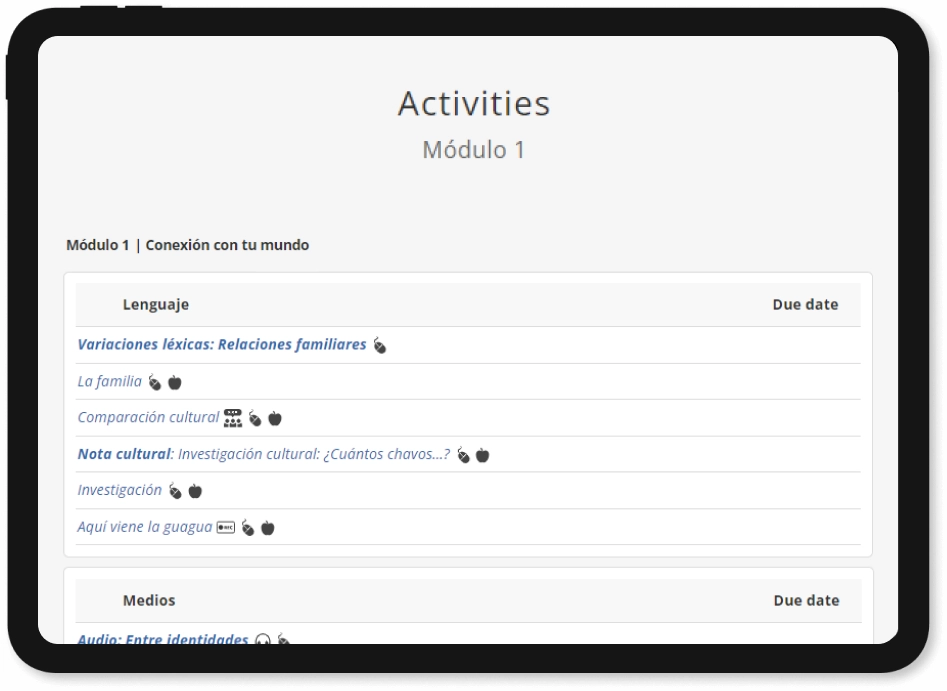Image resolution: width=947 pixels, height=691 pixels.
Task: Click the mouse icon next to Investigación
Action: point(174,490)
